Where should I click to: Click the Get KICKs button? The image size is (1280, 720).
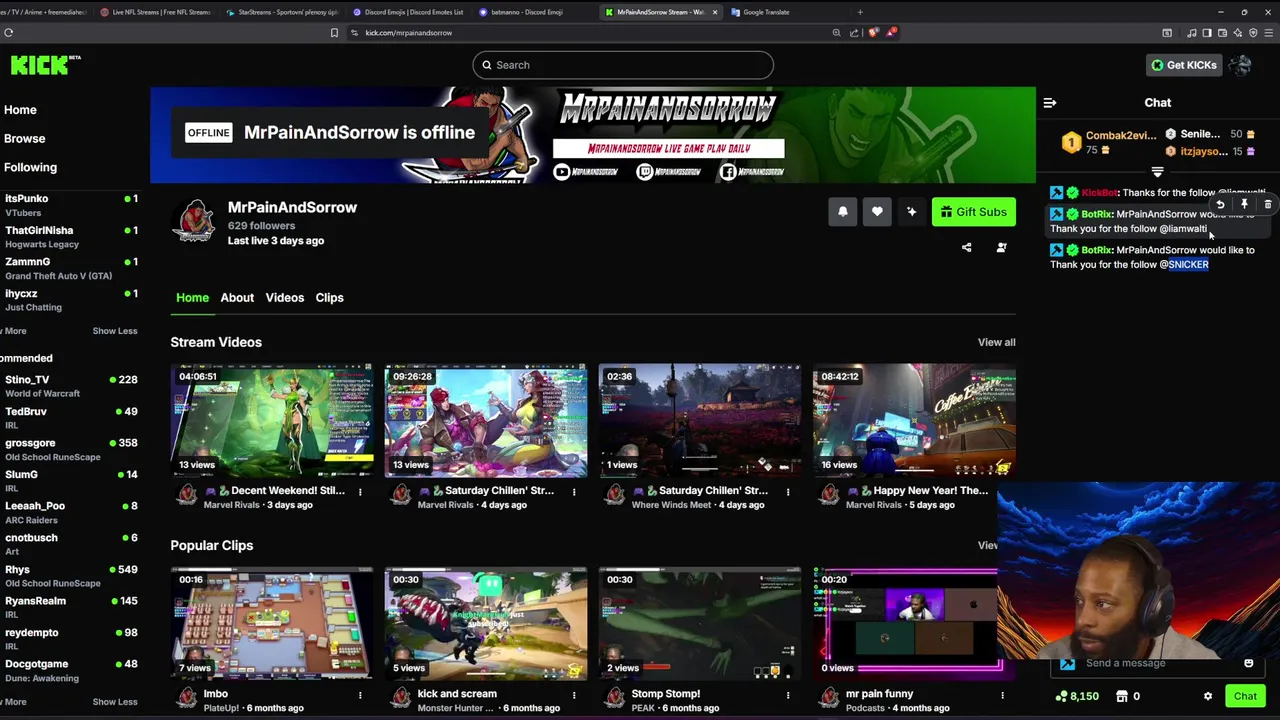(1183, 65)
